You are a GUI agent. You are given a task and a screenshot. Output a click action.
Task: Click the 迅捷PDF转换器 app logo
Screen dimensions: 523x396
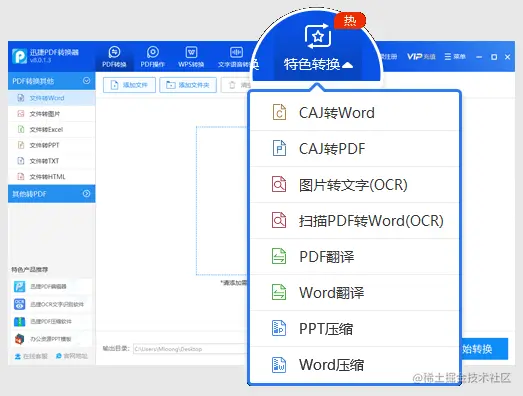19,56
